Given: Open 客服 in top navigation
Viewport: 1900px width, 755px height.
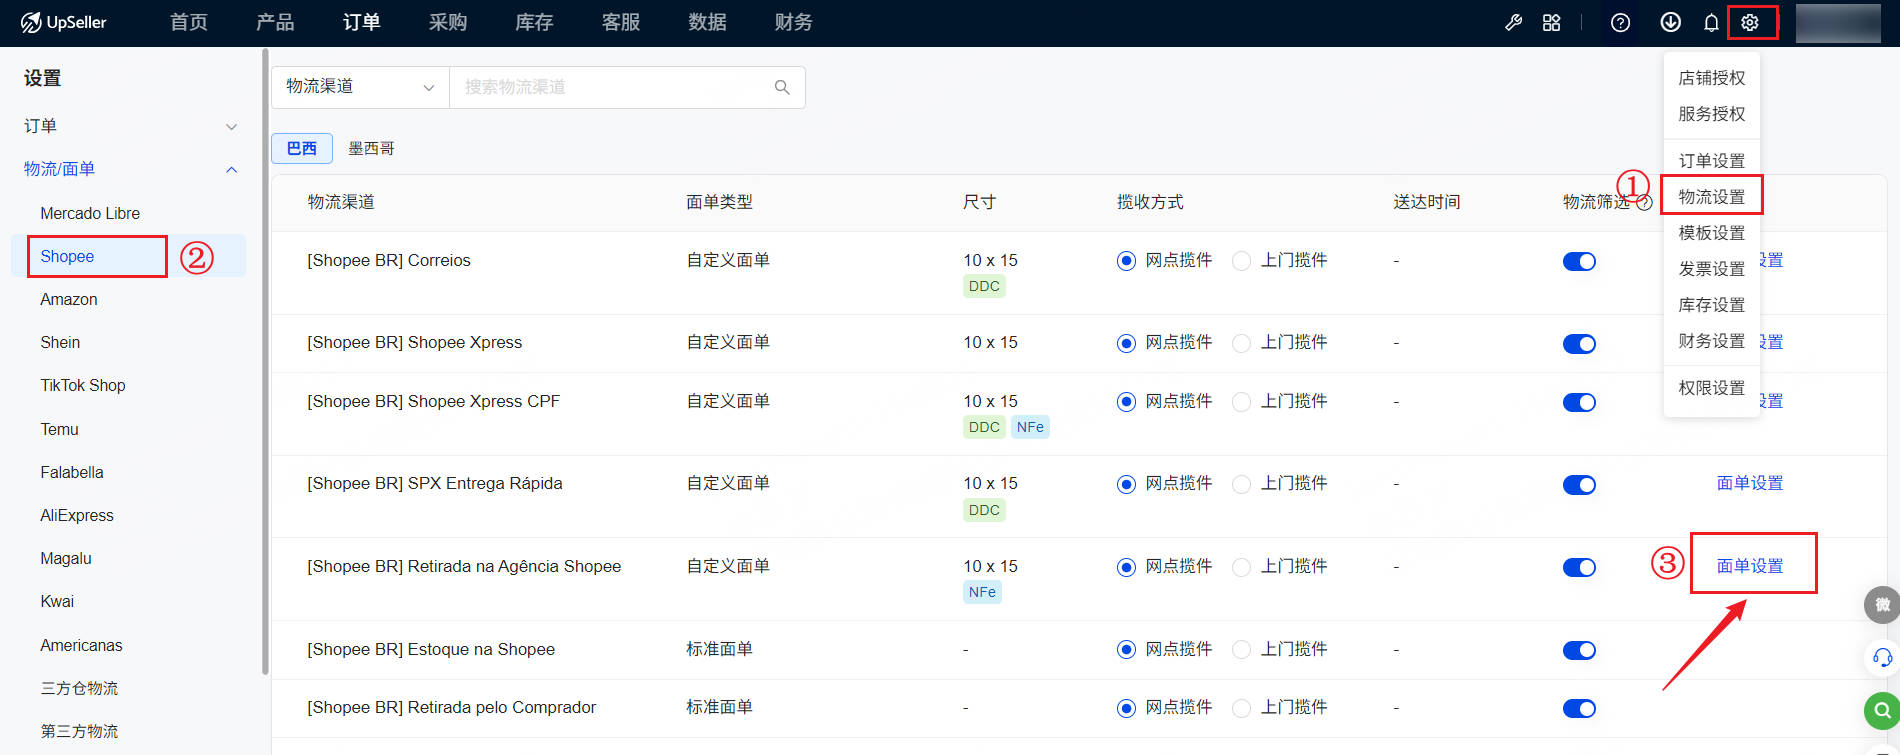Looking at the screenshot, I should pos(621,22).
